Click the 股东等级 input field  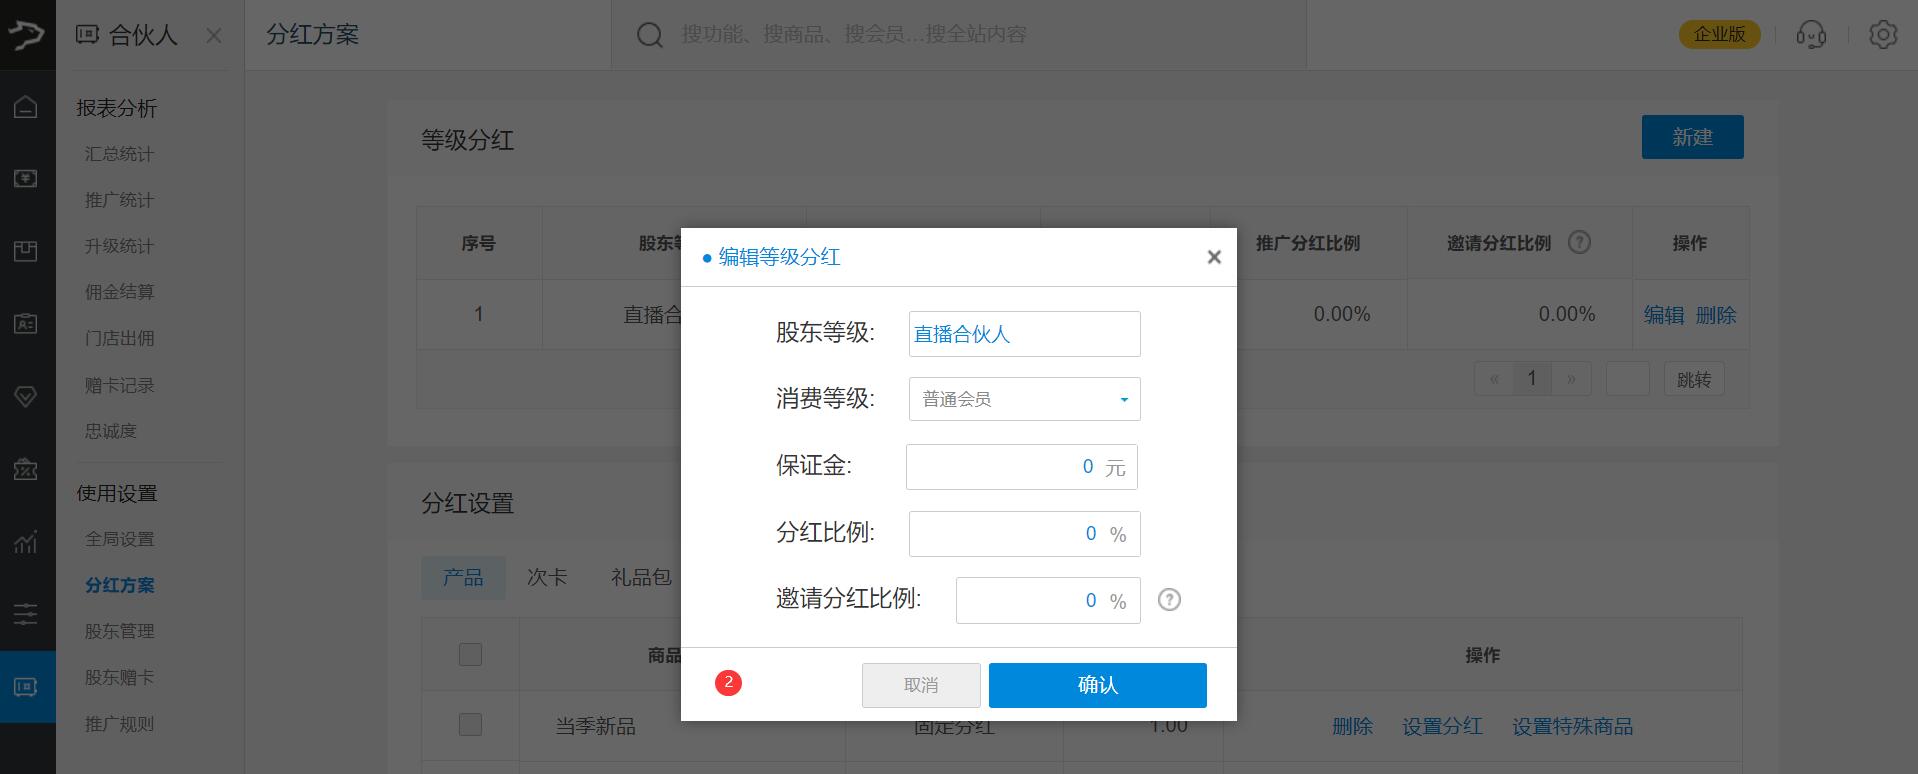(x=1024, y=334)
